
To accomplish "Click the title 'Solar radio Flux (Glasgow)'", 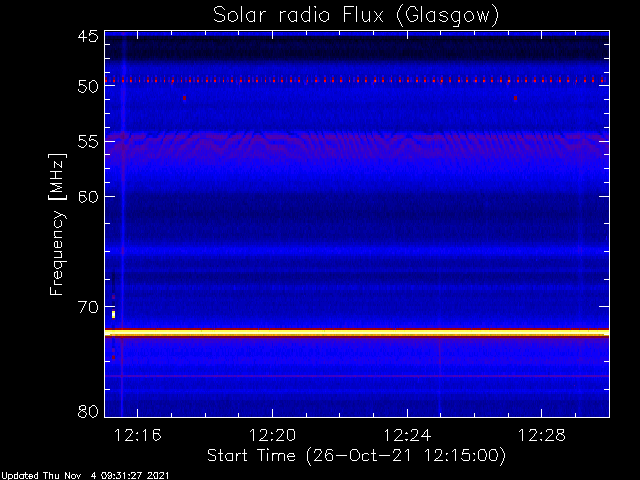I will point(356,16).
